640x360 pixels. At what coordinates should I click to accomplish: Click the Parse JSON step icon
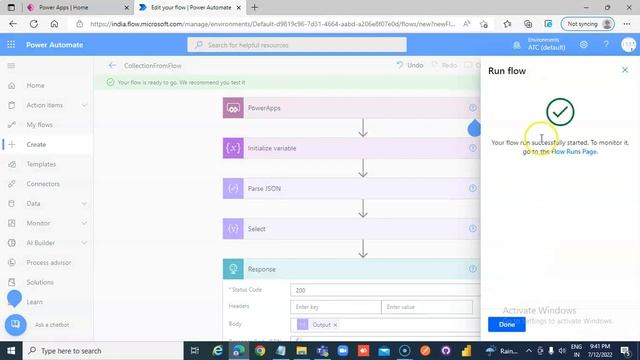click(x=233, y=189)
